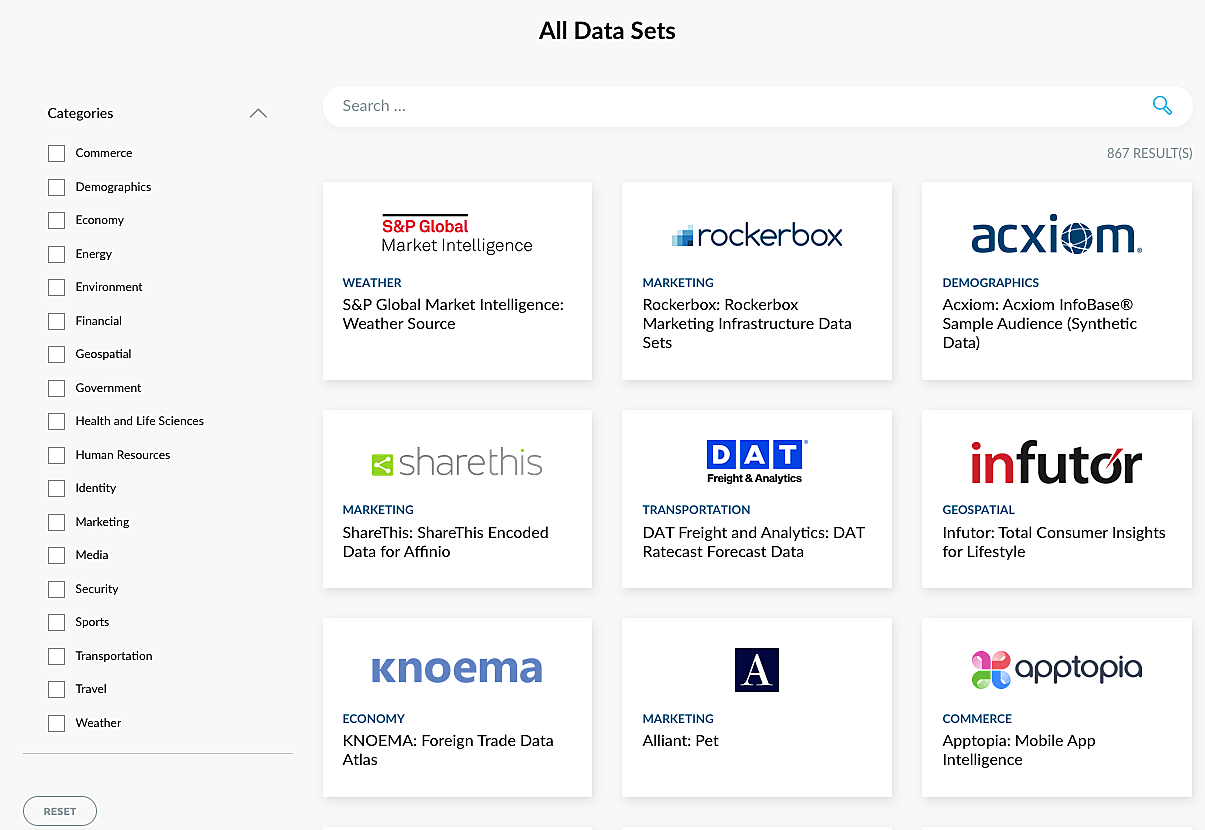
Task: Click GEOSPATIAL tag on Infutor card
Action: click(978, 510)
